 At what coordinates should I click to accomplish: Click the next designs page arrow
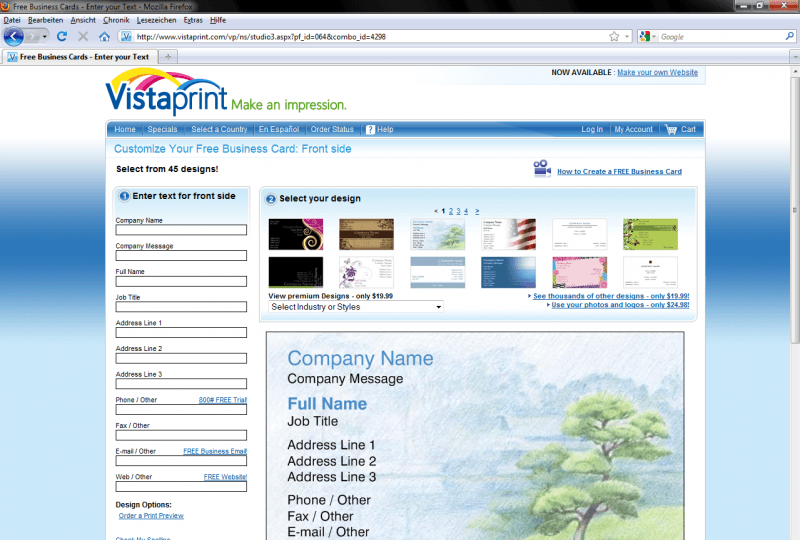tap(477, 211)
